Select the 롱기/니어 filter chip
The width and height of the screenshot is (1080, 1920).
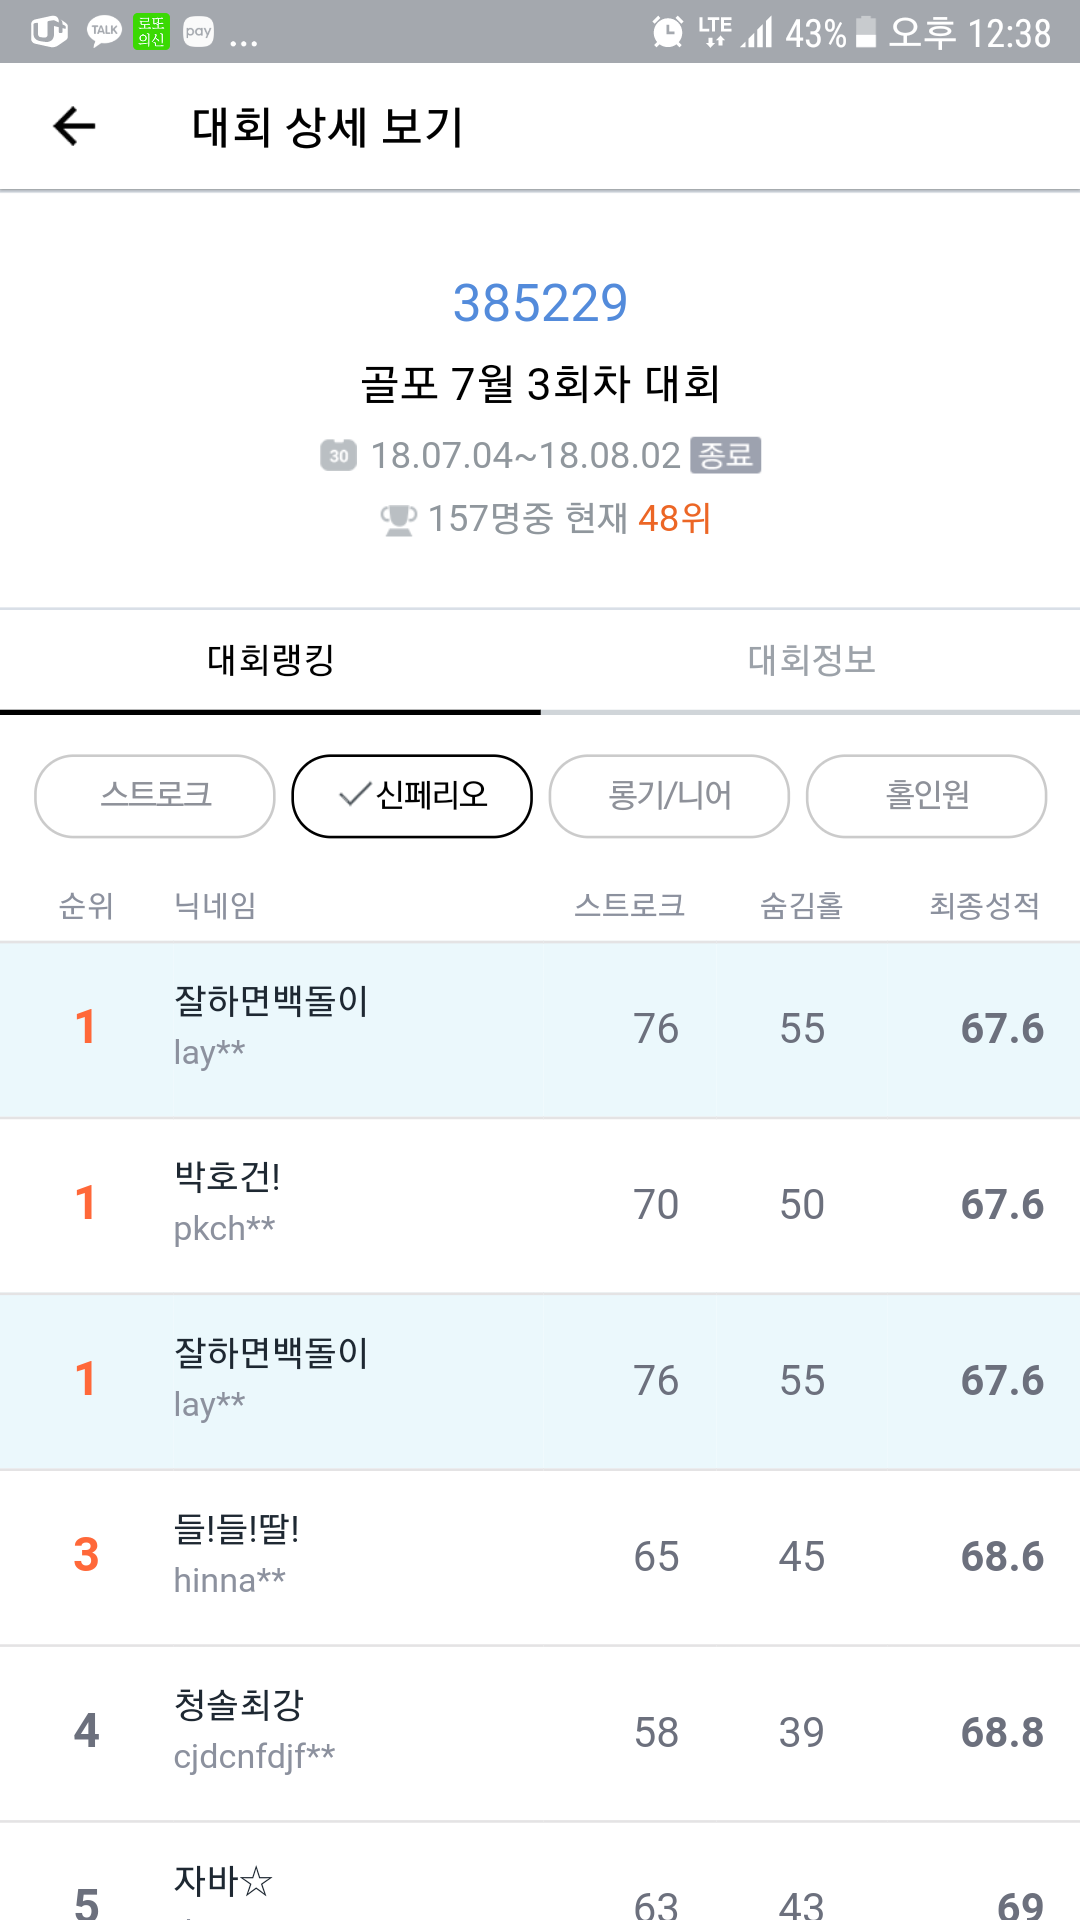(x=669, y=796)
